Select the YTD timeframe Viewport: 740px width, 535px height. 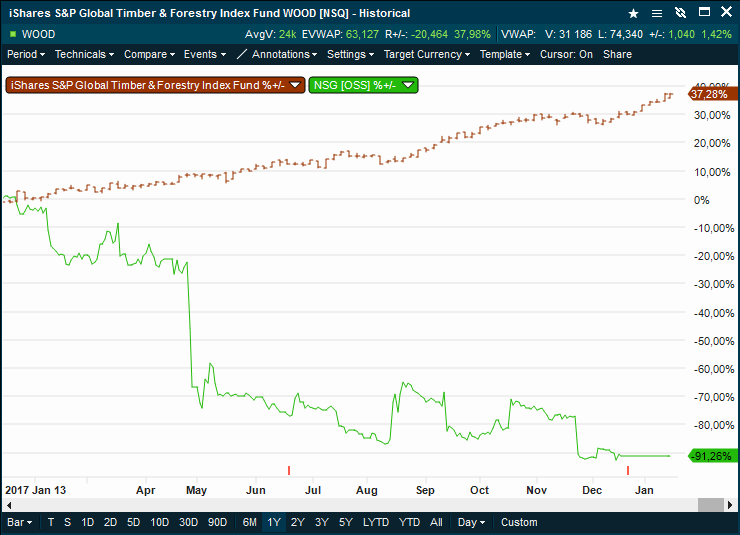coord(409,522)
